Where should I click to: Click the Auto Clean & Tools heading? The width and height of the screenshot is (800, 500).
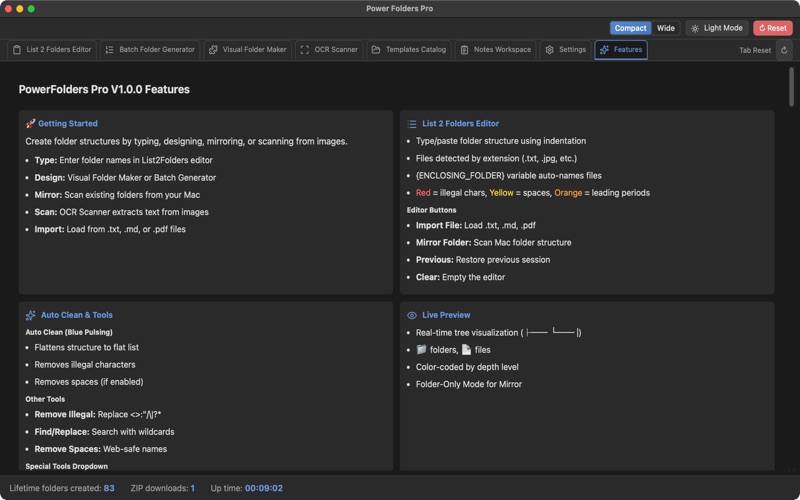[x=77, y=315]
